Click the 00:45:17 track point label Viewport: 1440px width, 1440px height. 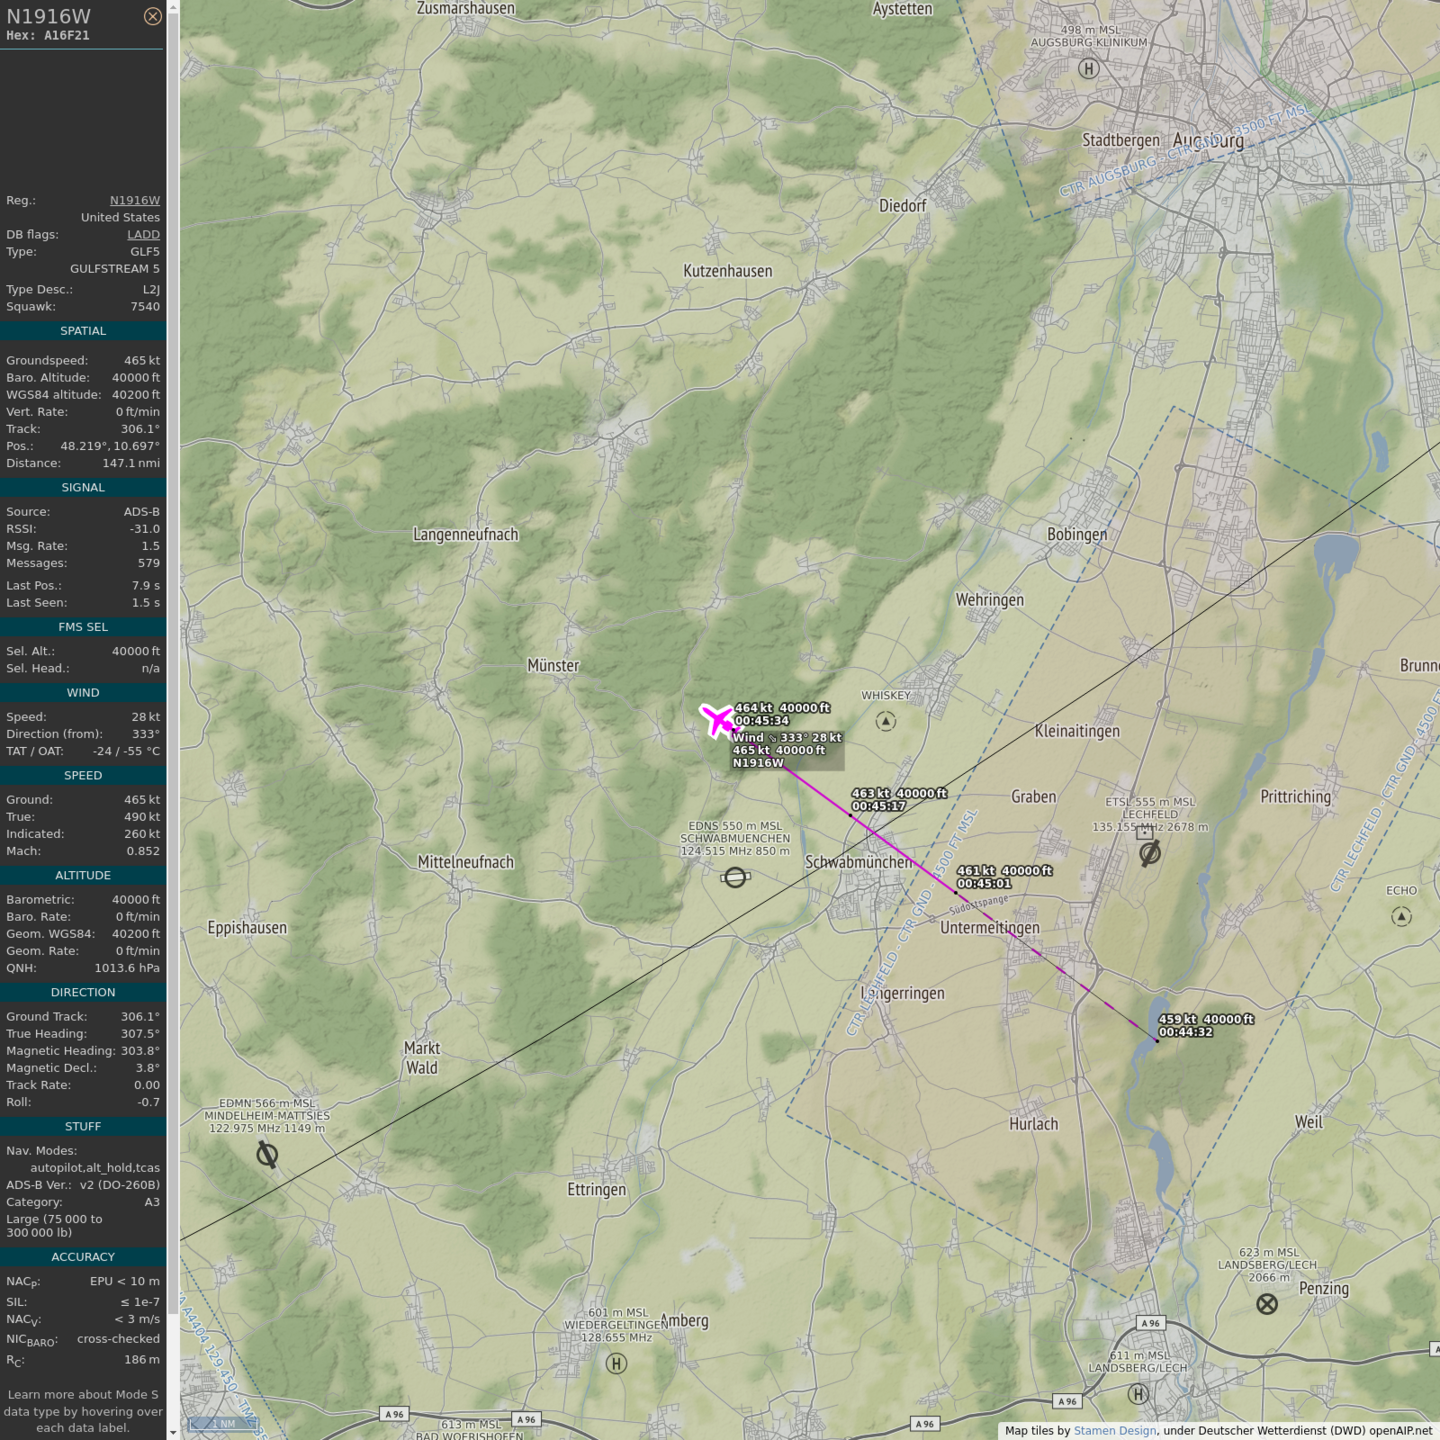[x=878, y=806]
